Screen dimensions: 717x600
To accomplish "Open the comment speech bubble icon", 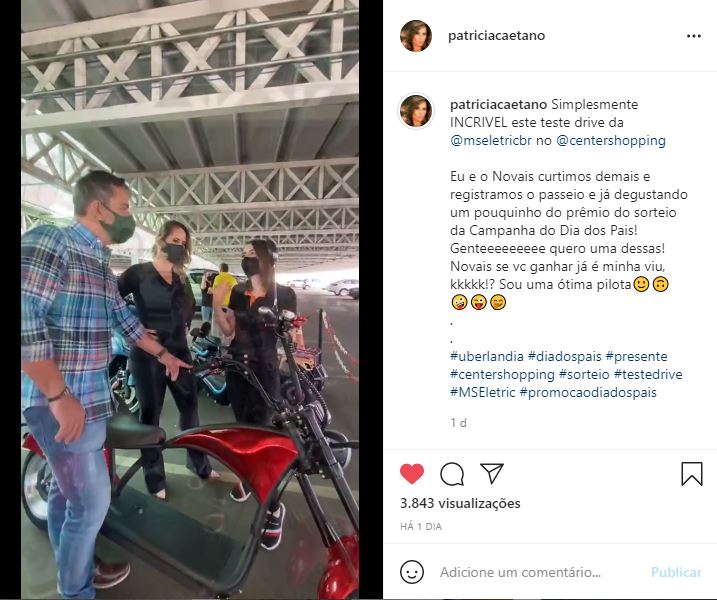I will (x=452, y=474).
